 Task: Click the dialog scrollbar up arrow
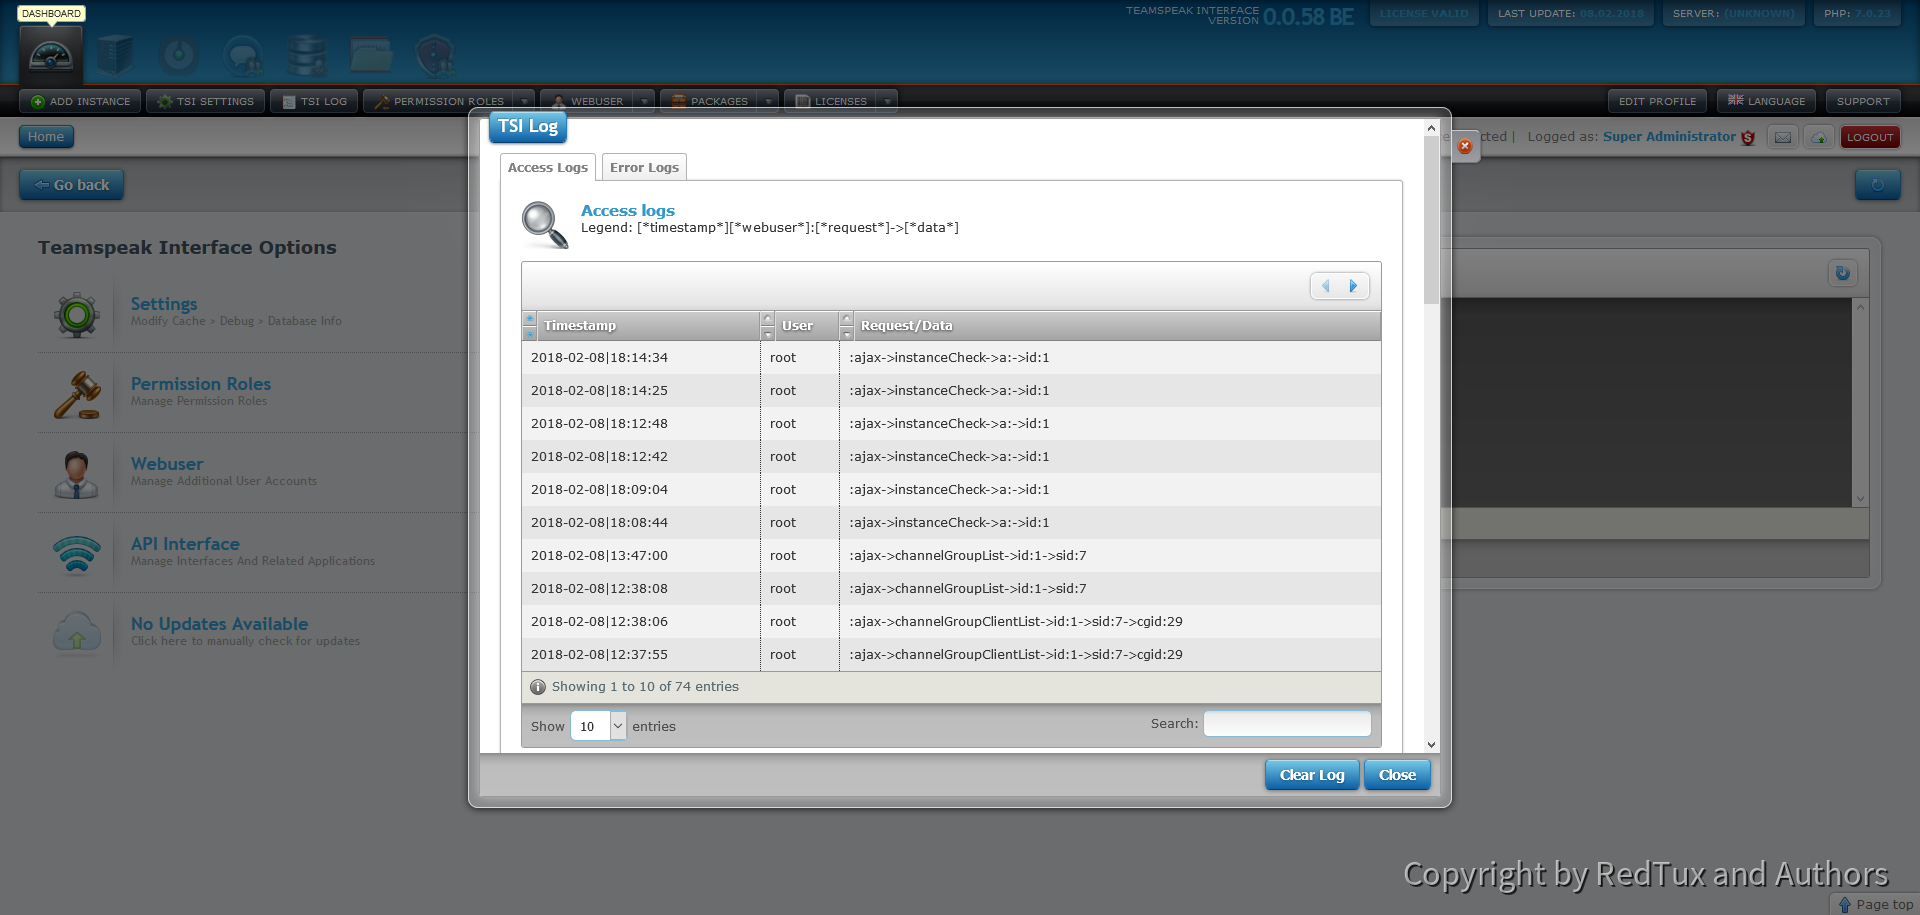pyautogui.click(x=1431, y=128)
